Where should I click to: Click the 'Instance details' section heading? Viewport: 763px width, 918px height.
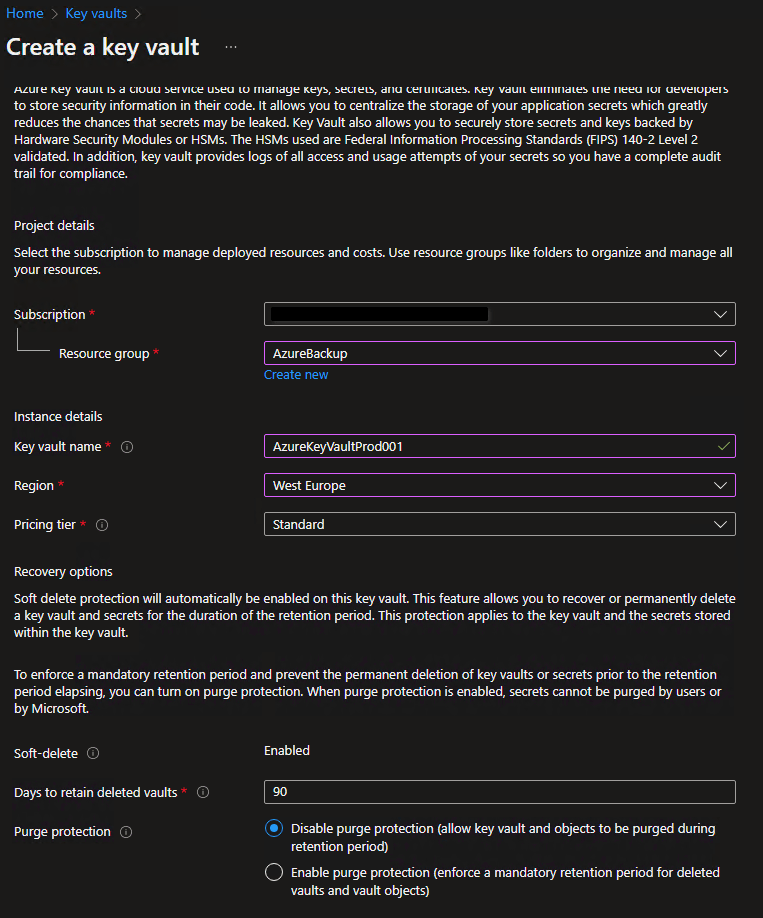click(58, 416)
